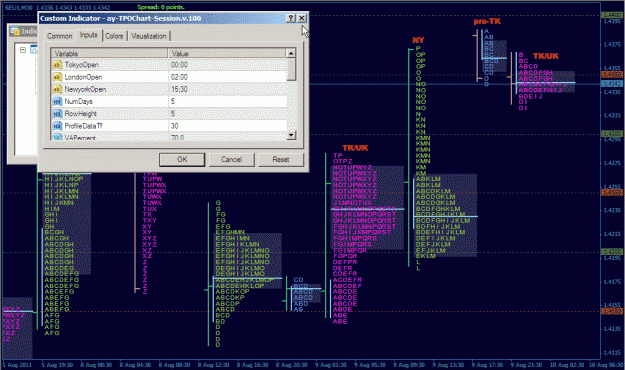Viewport: 625px width, 370px height.
Task: Select the Inputs tab
Action: (88, 35)
